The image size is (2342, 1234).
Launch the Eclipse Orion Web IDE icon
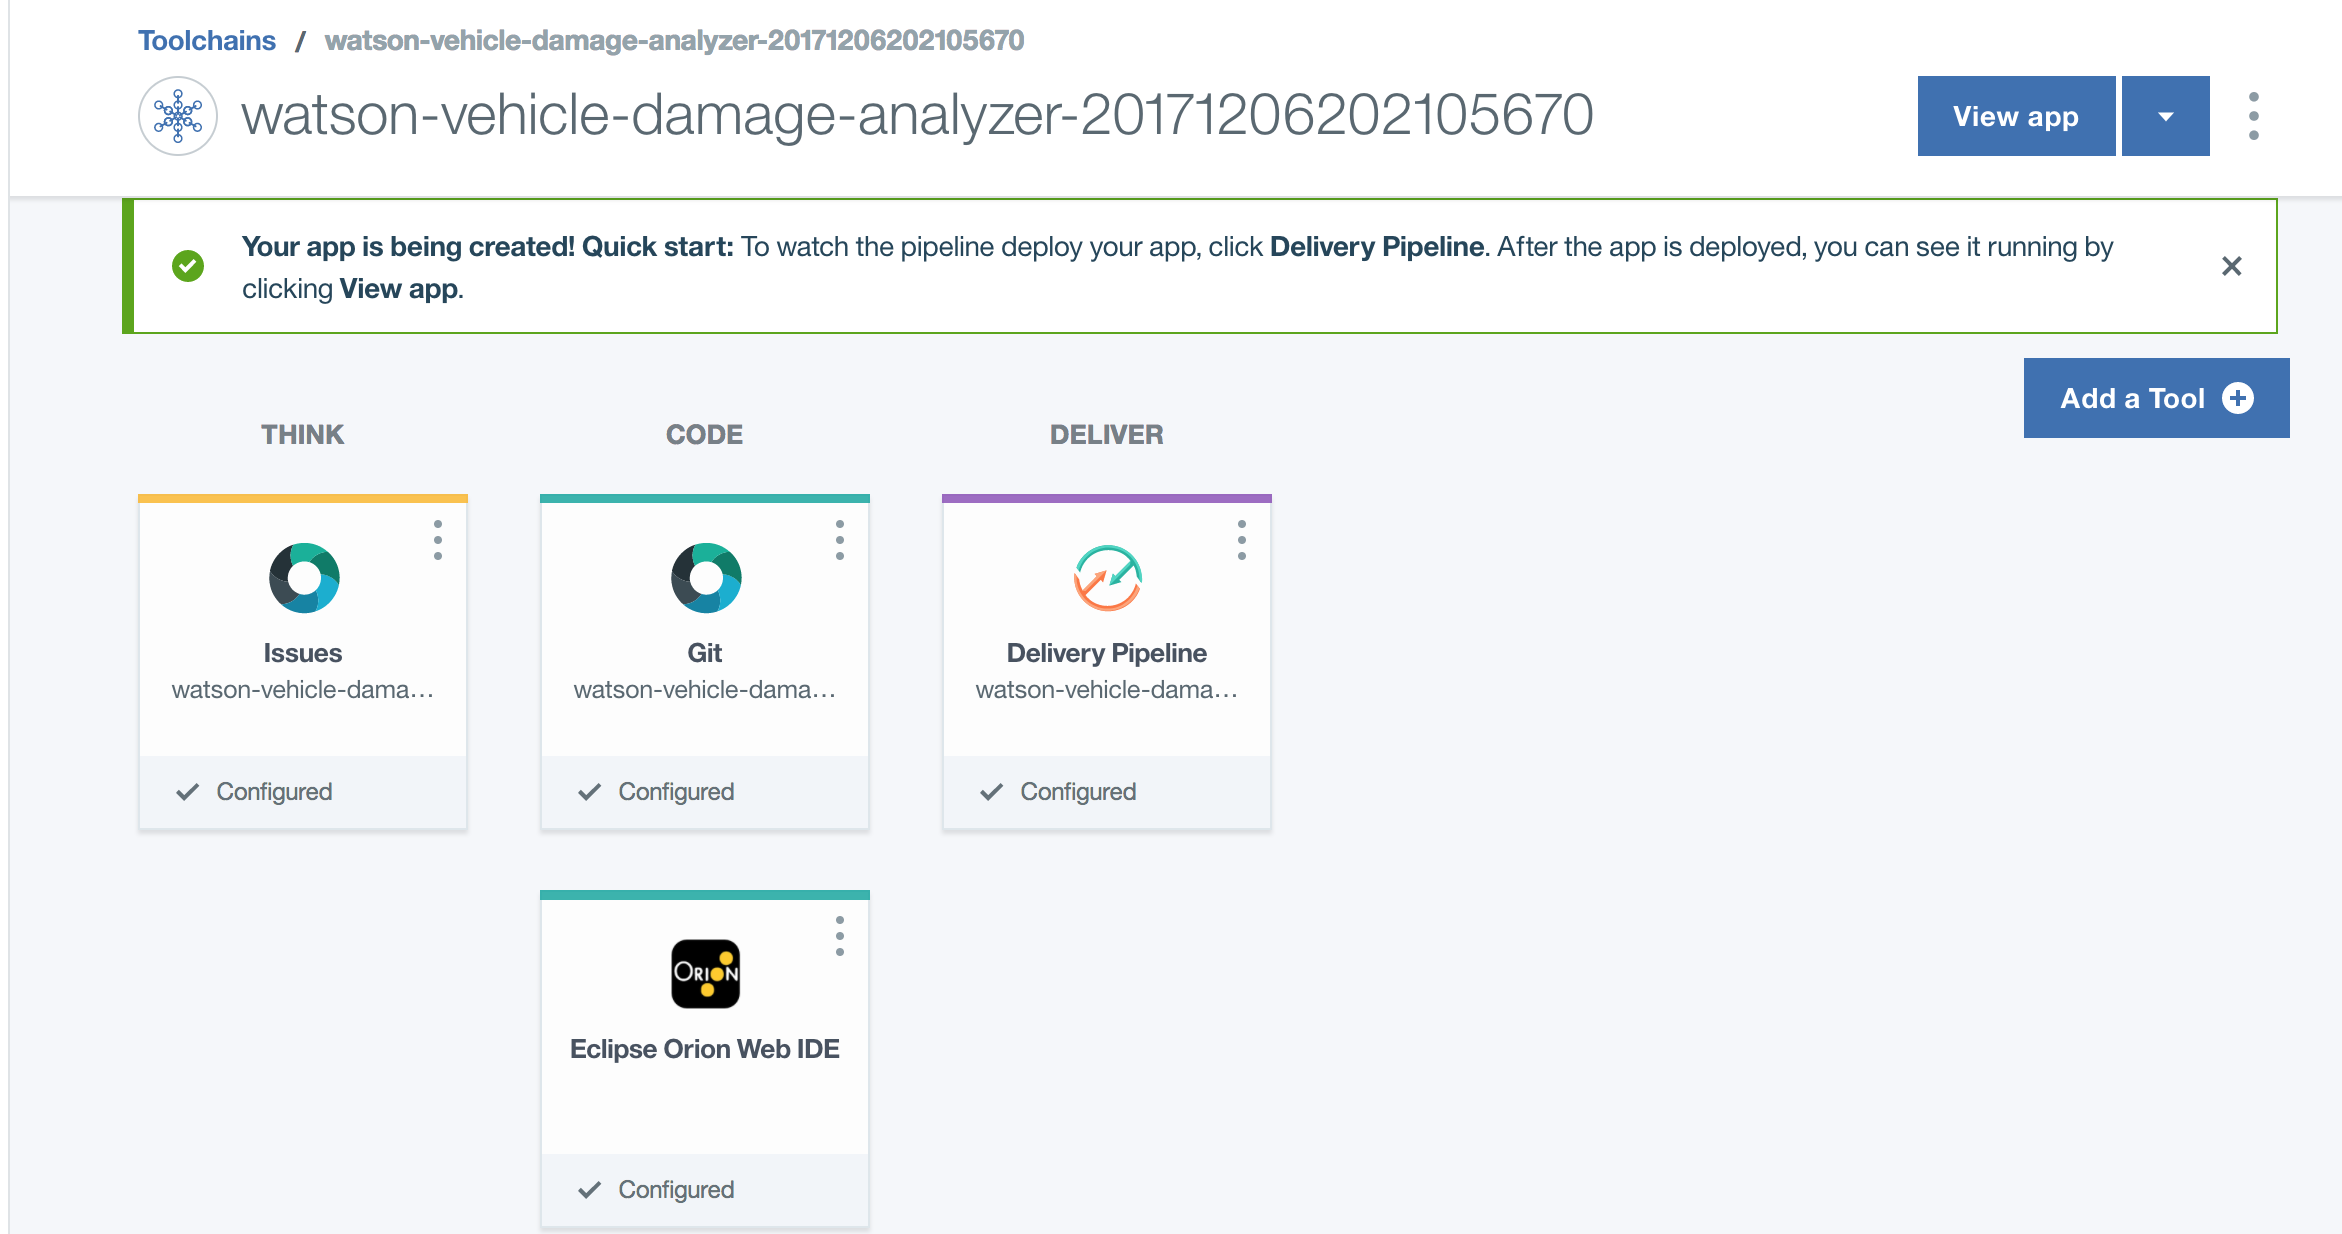pyautogui.click(x=706, y=974)
